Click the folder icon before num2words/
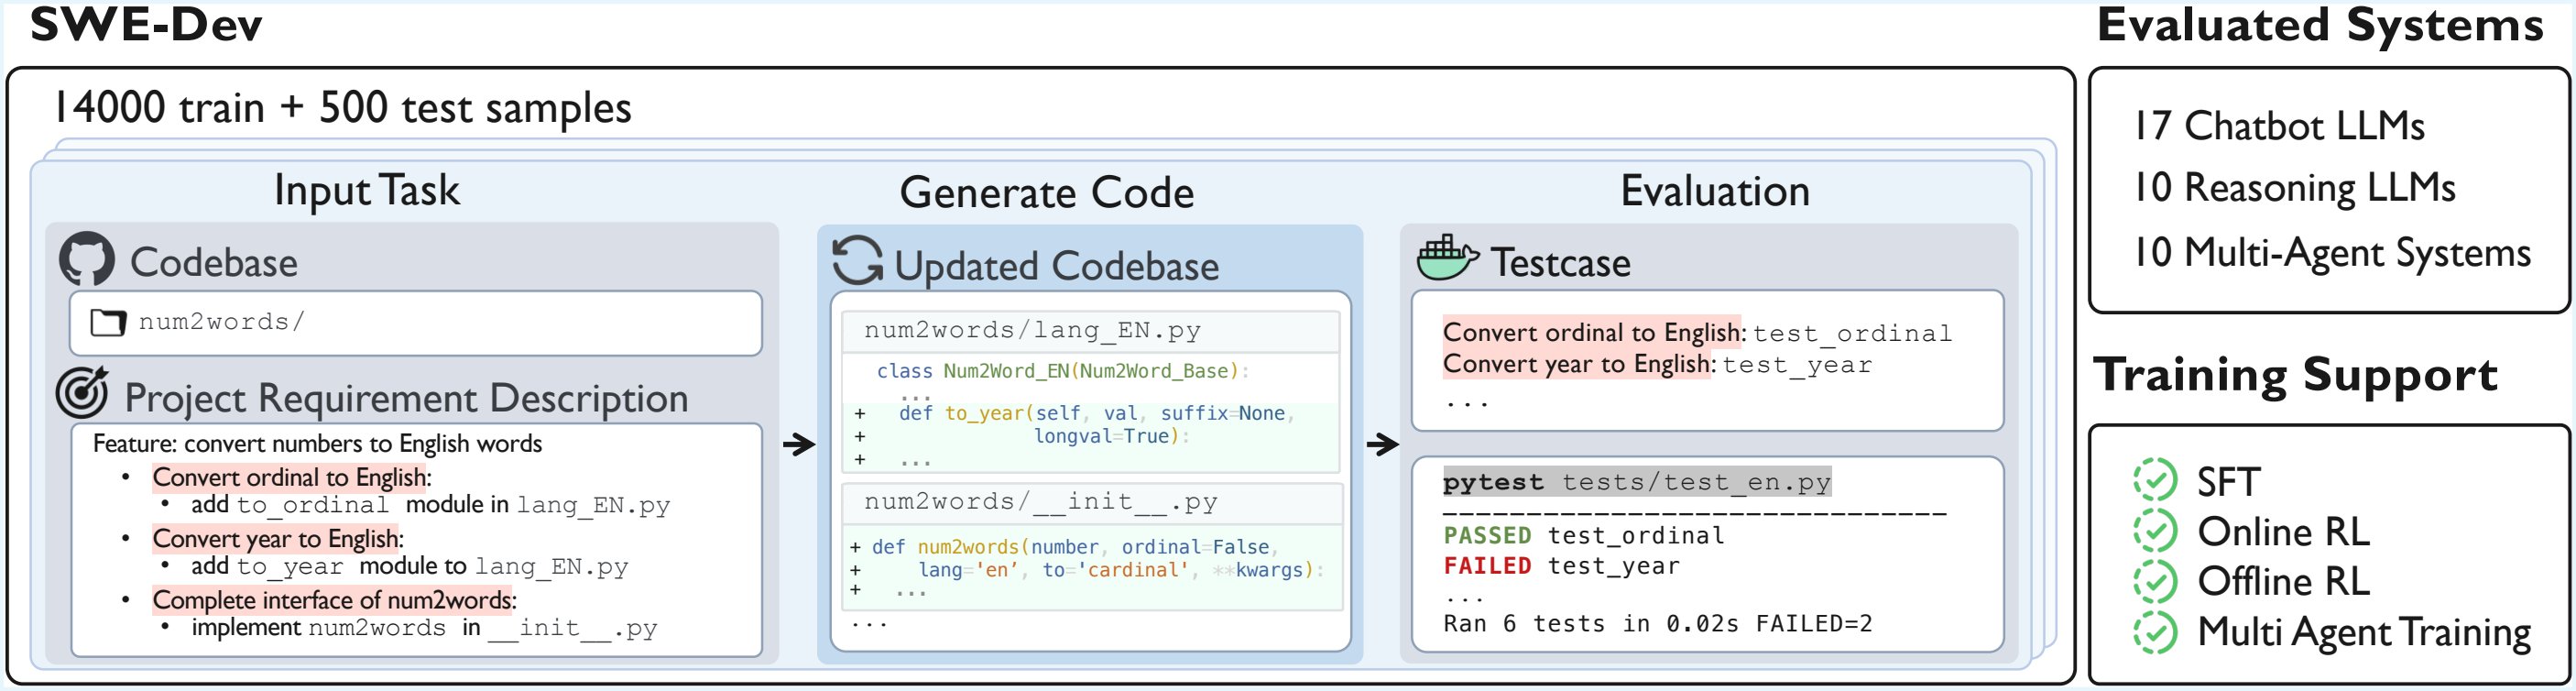Viewport: 2576px width, 691px height. pos(108,322)
